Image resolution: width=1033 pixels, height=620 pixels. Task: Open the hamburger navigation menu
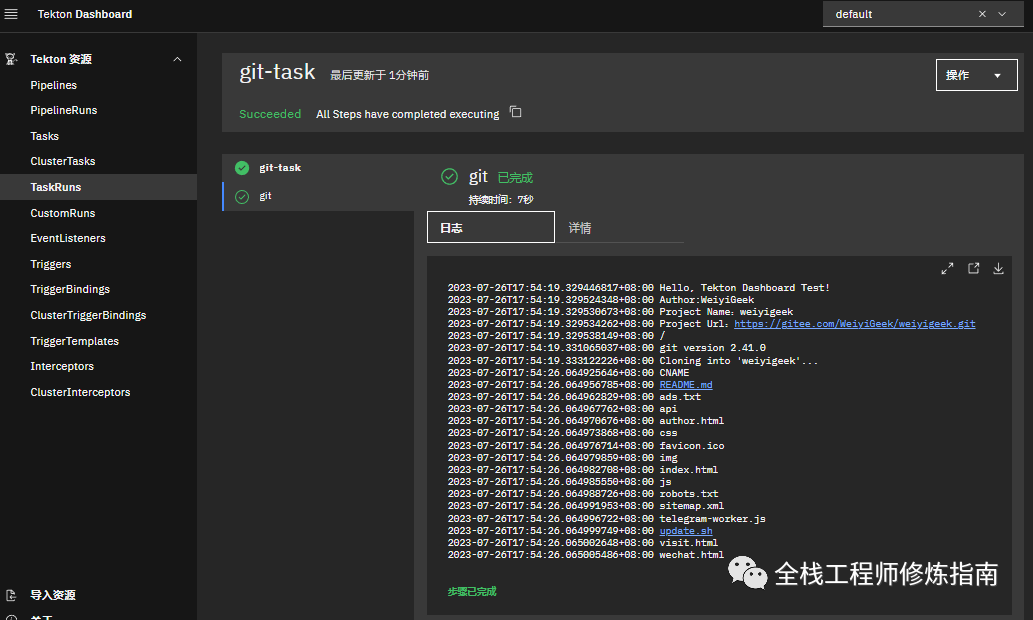pyautogui.click(x=11, y=14)
